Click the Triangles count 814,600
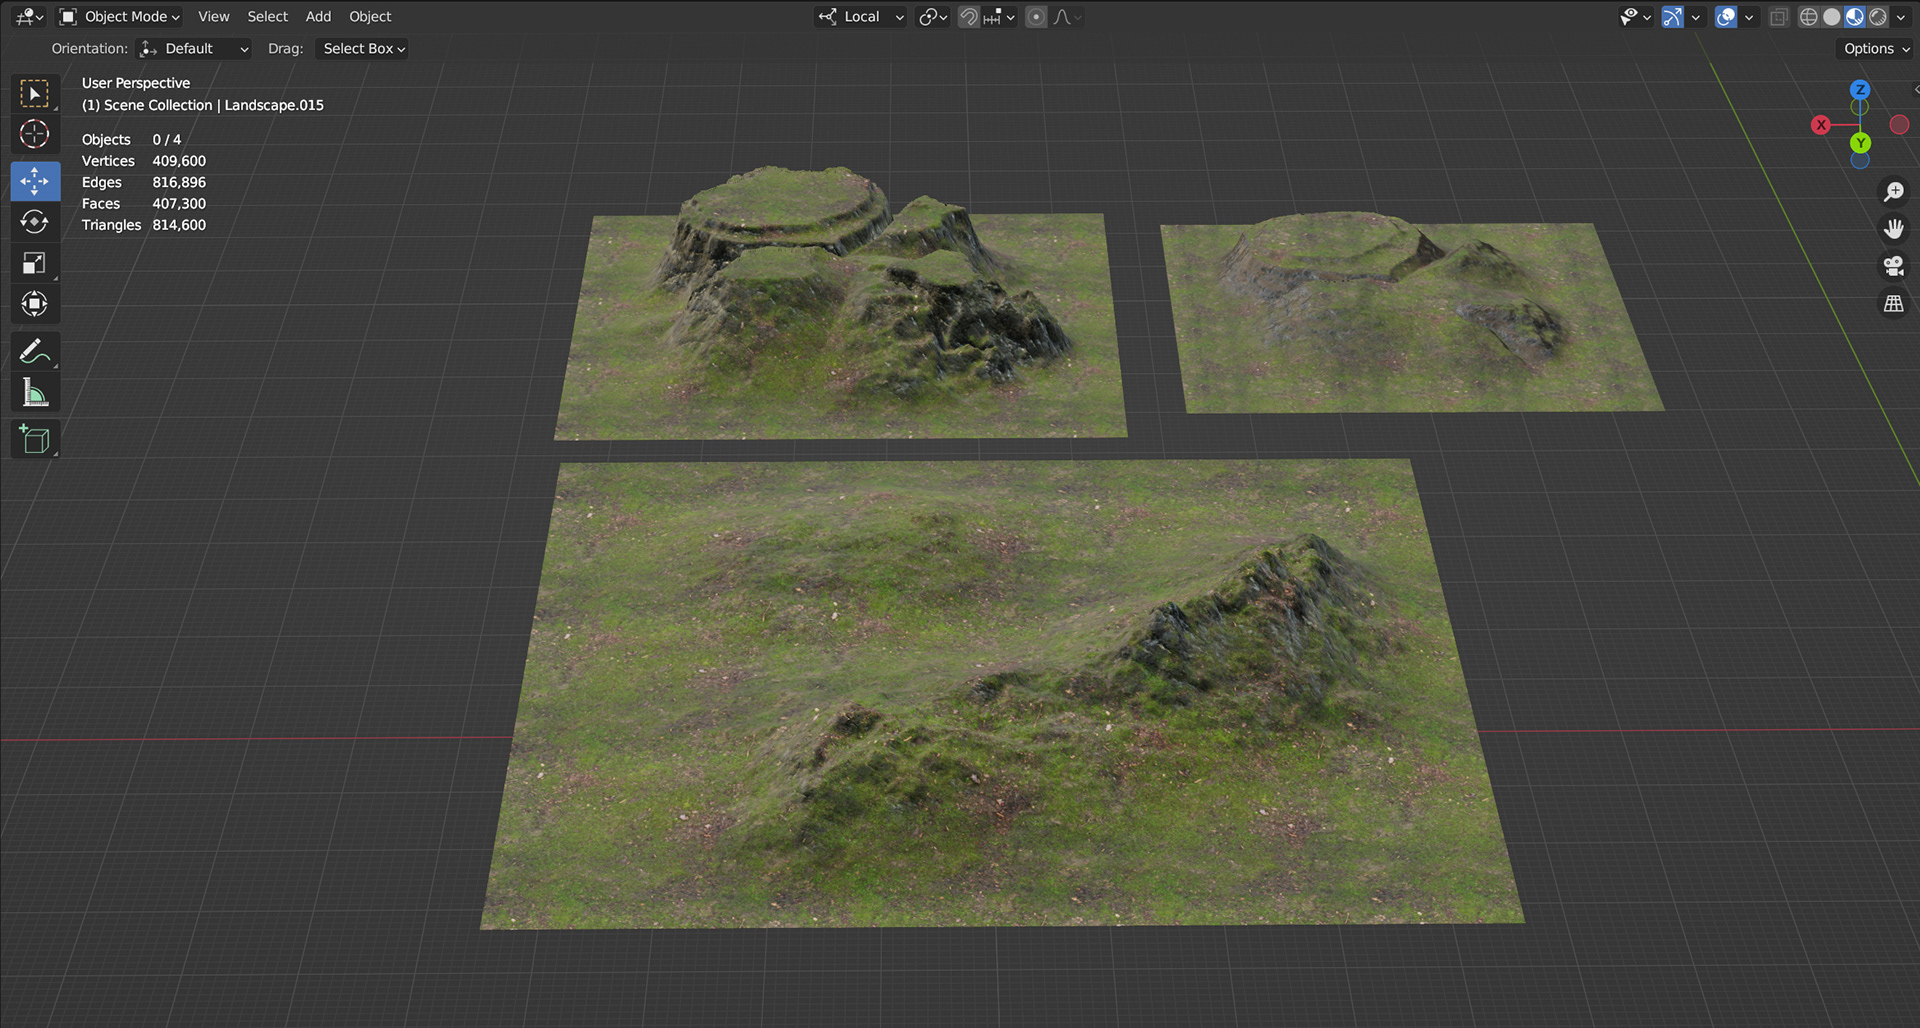Viewport: 1920px width, 1028px height. pos(179,225)
